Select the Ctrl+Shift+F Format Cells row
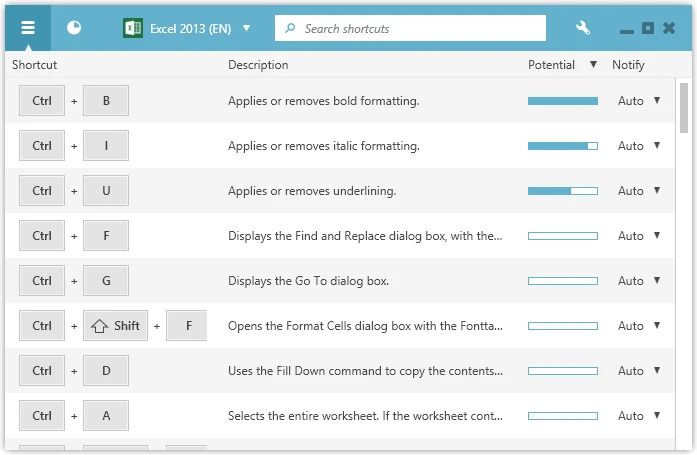The image size is (697, 455). pyautogui.click(x=365, y=326)
